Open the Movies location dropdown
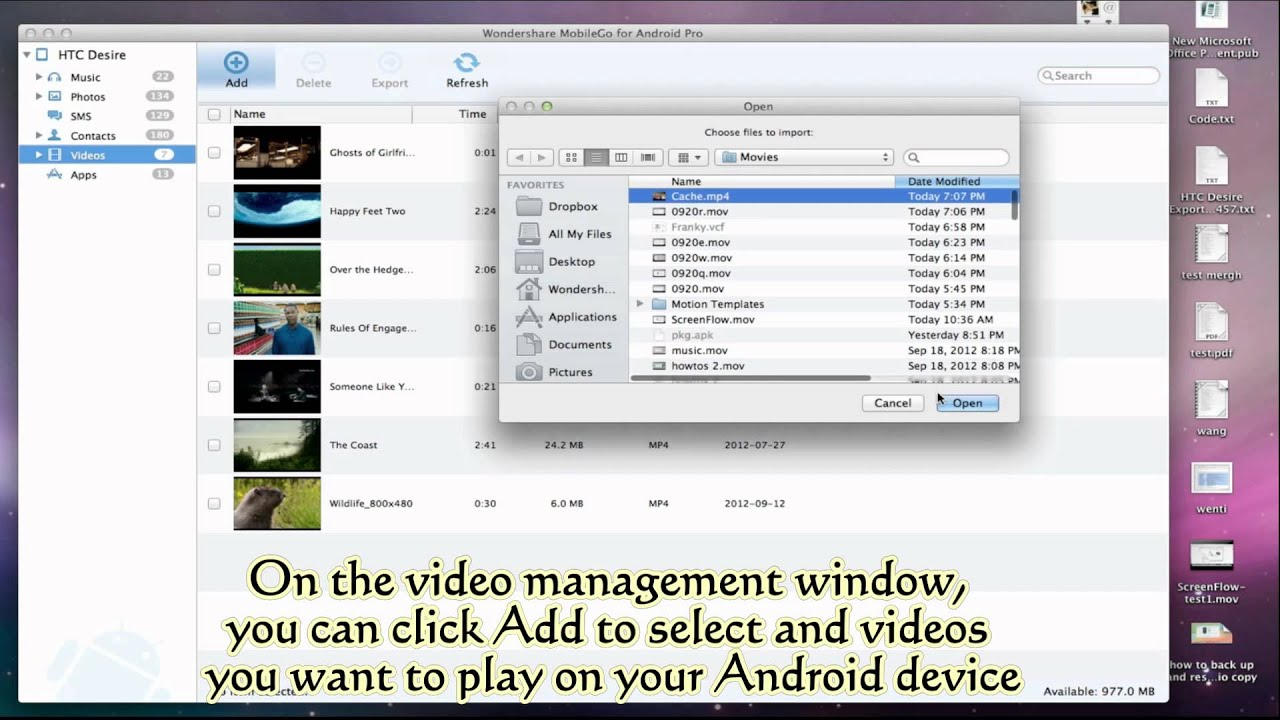Viewport: 1280px width, 720px height. pos(804,157)
